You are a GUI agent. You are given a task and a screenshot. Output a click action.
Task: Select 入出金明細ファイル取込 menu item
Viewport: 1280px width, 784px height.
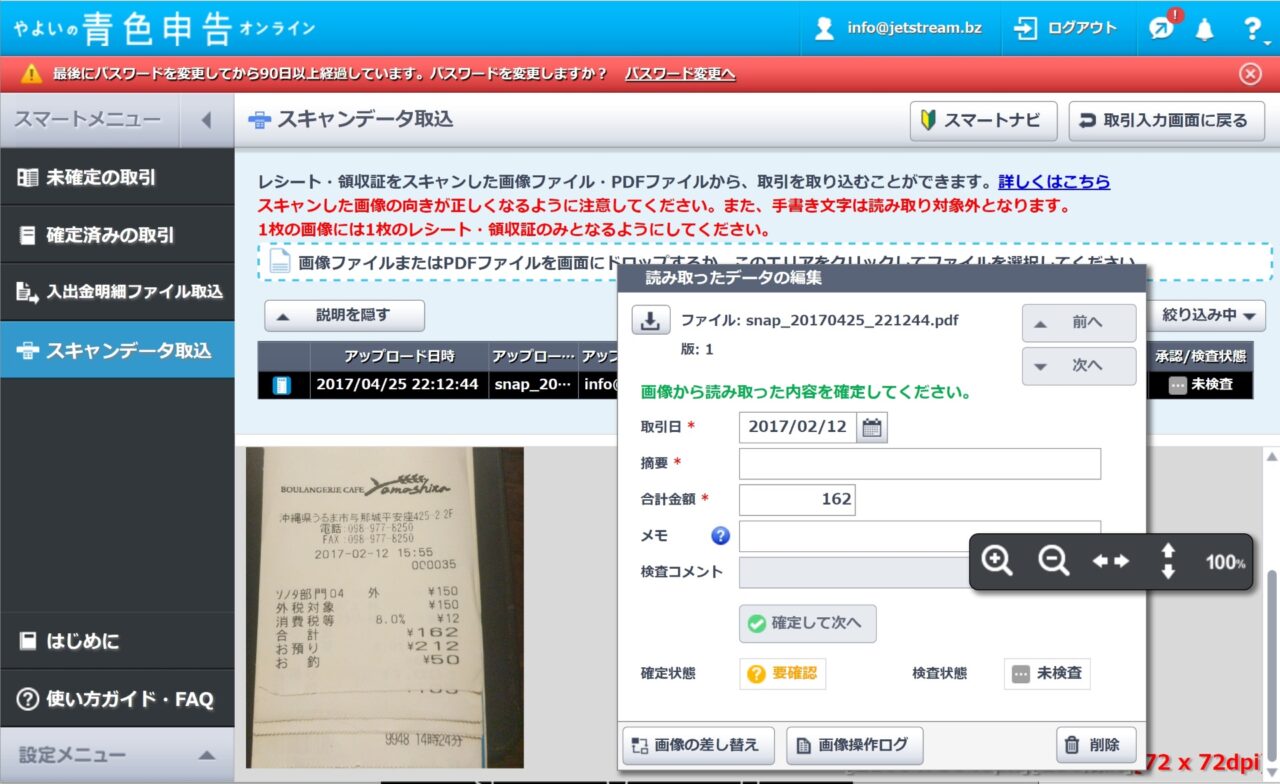point(117,292)
